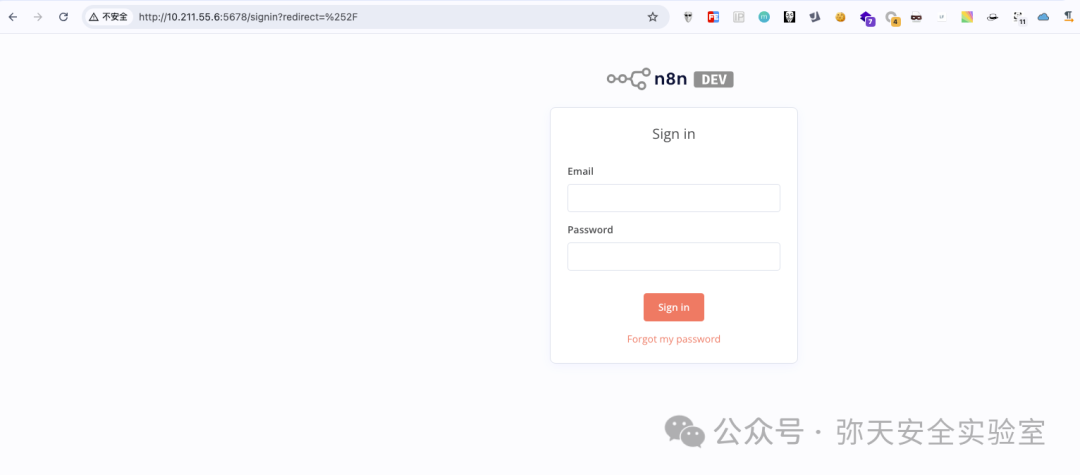This screenshot has height=475, width=1080.
Task: Open the Forgot my password link
Action: click(674, 339)
